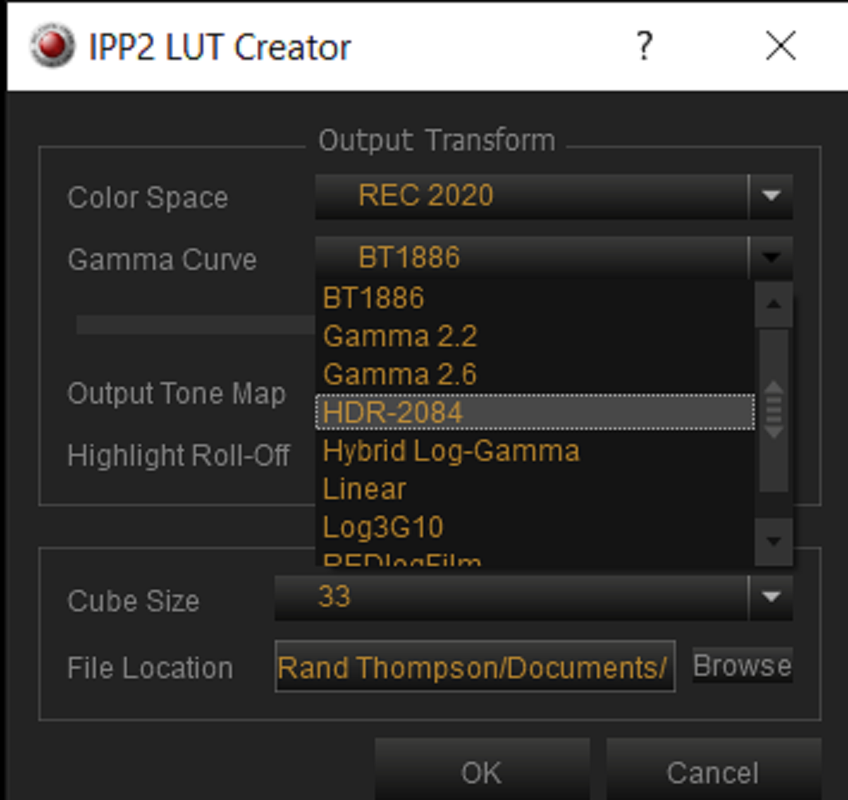
Task: Pick Hybrid Log-Gamma option
Action: point(534,451)
